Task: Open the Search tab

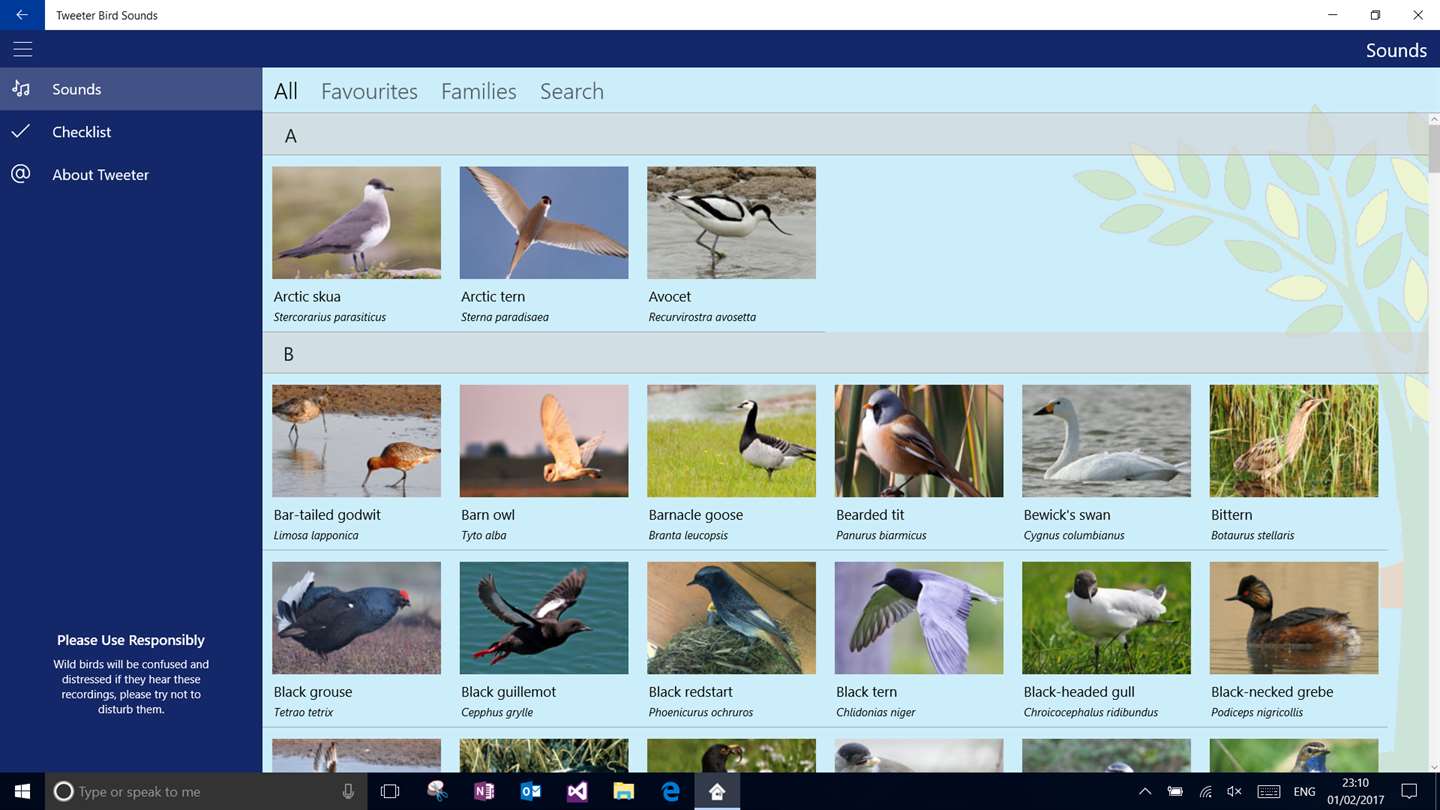Action: 572,91
